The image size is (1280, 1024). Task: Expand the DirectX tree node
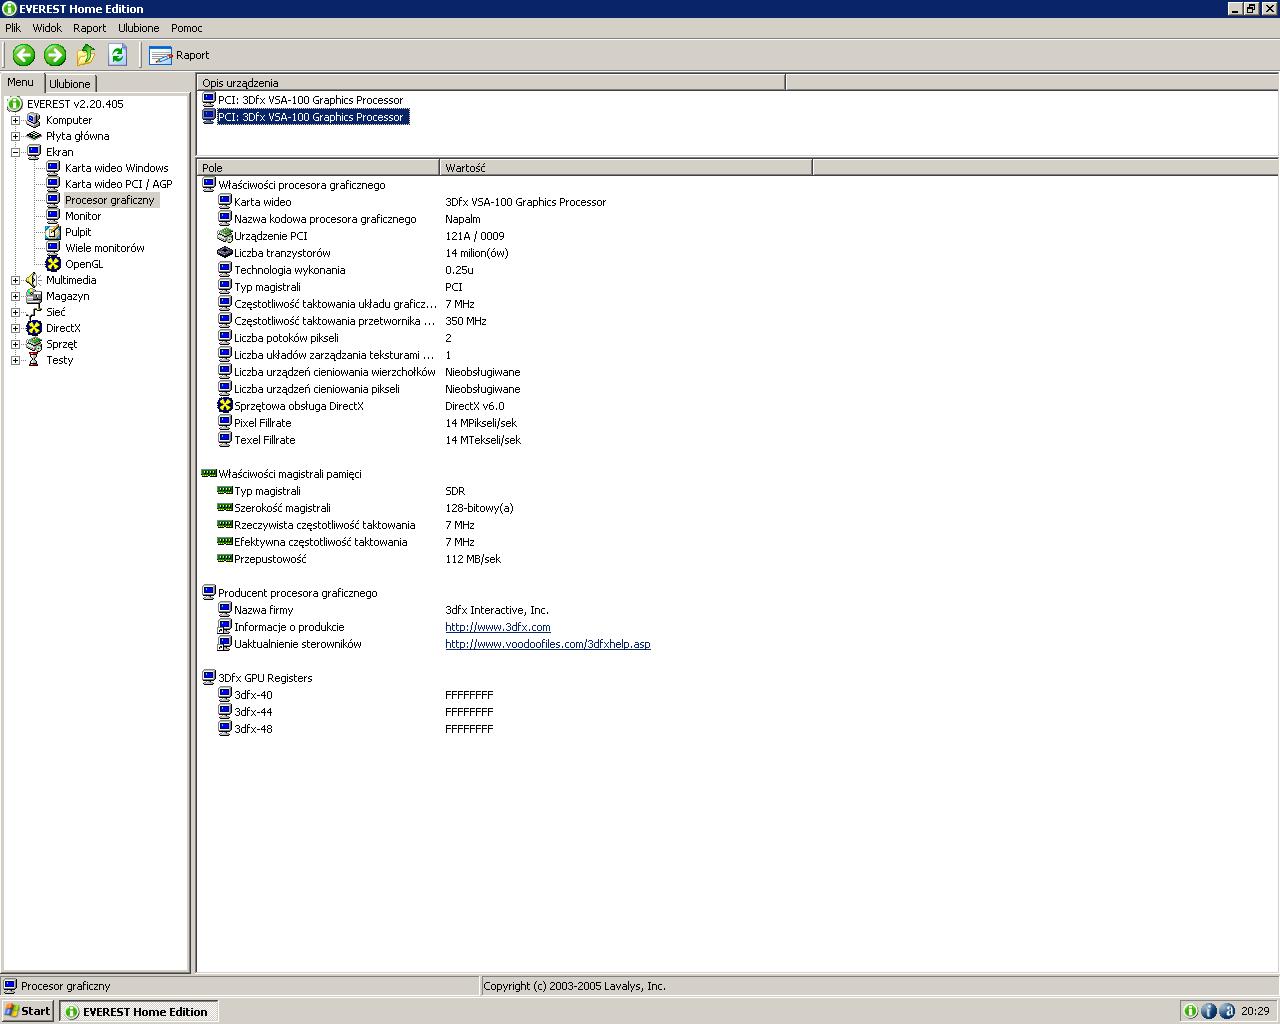tap(16, 328)
